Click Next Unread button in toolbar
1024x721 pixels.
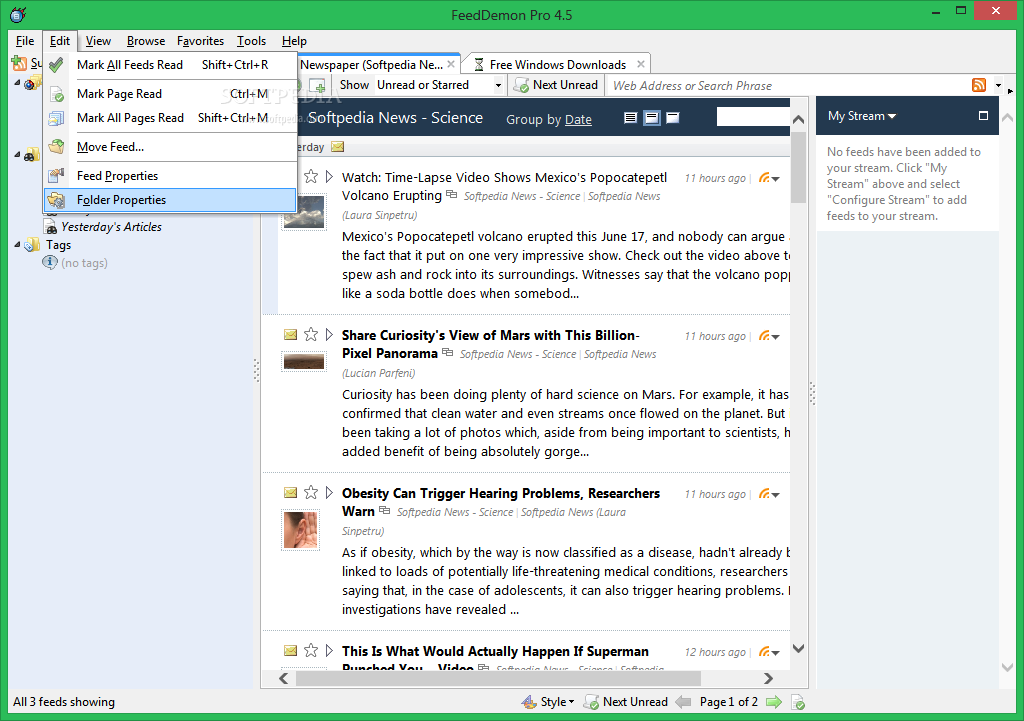coord(556,85)
